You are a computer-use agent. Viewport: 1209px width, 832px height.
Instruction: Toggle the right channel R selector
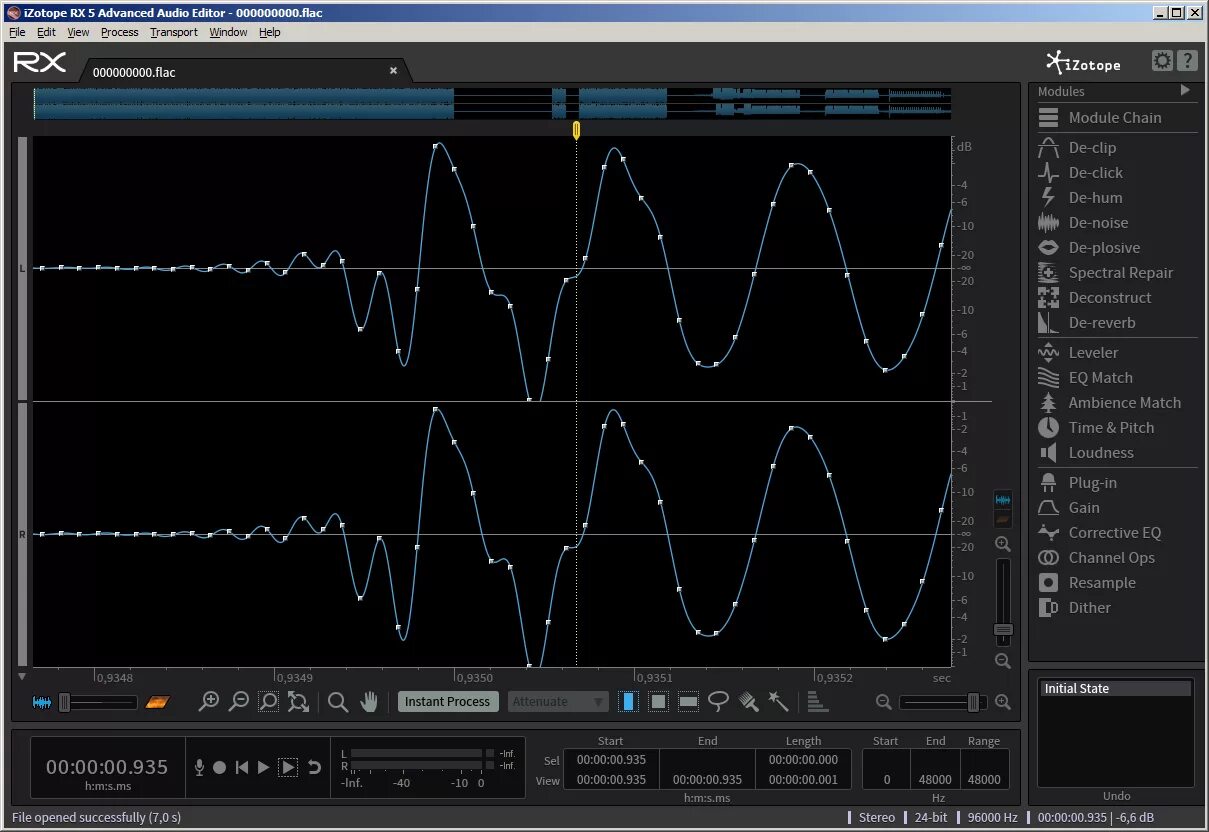pyautogui.click(x=22, y=535)
